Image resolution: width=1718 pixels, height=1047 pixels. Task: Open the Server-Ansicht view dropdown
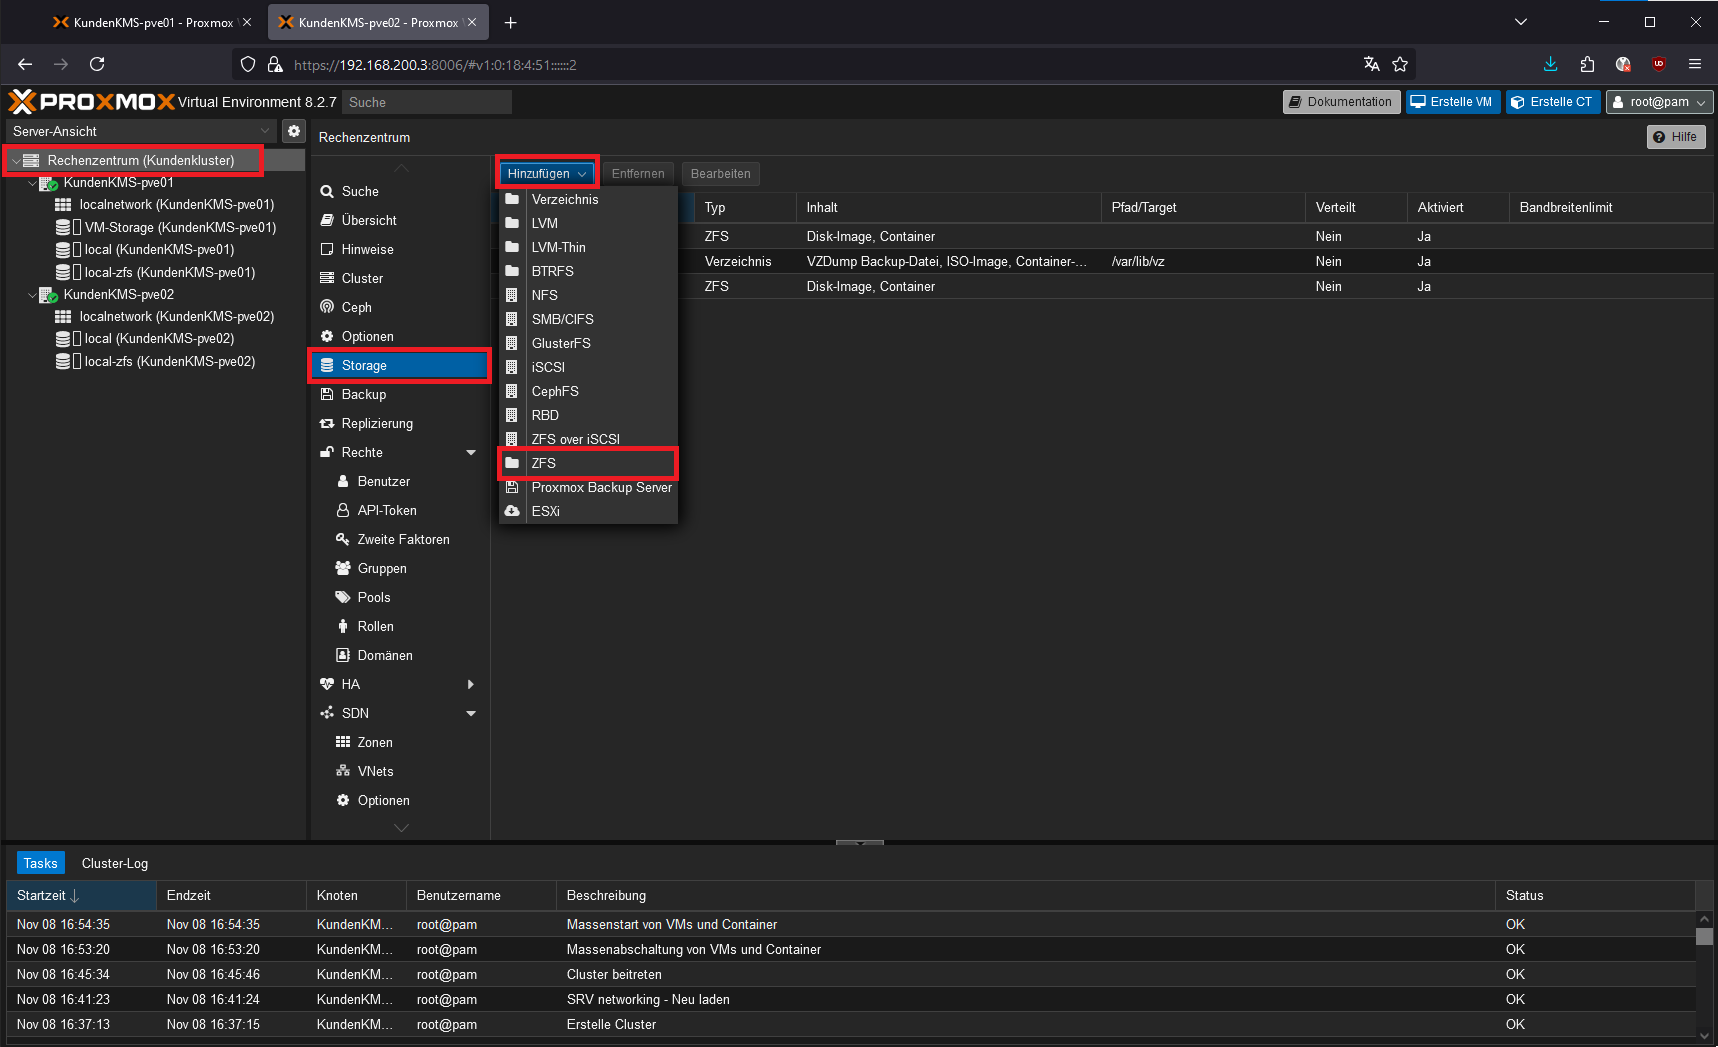coord(265,131)
